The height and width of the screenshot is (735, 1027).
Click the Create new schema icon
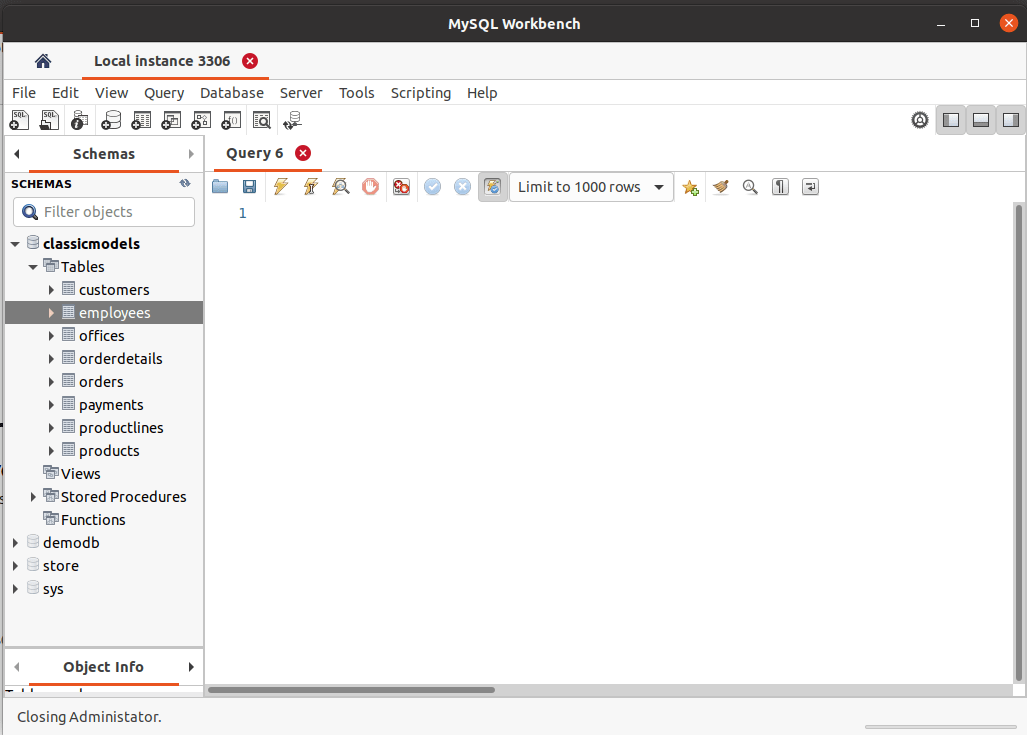[111, 120]
